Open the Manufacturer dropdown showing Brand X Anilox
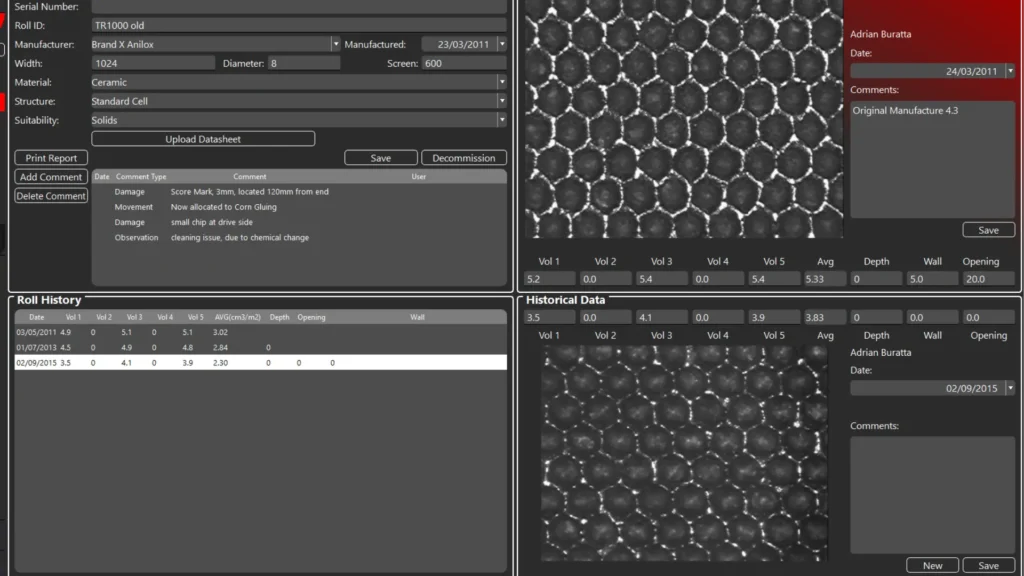Screen dimensions: 1024x576 pyautogui.click(x=335, y=44)
